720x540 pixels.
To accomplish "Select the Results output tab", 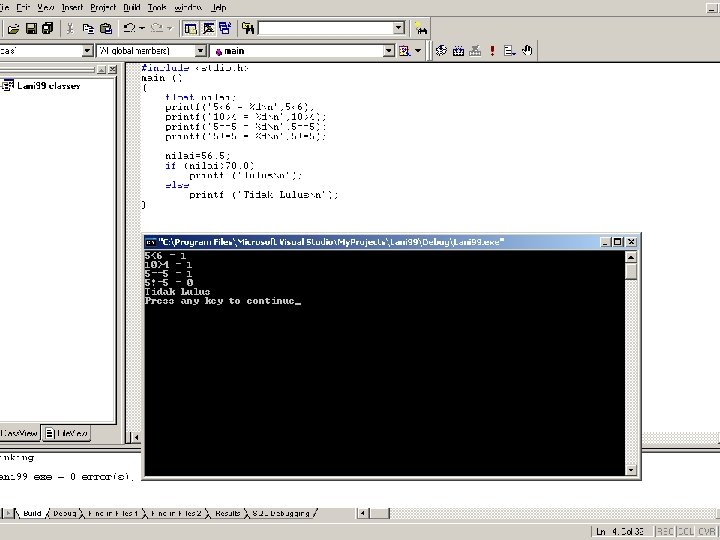I will click(227, 513).
